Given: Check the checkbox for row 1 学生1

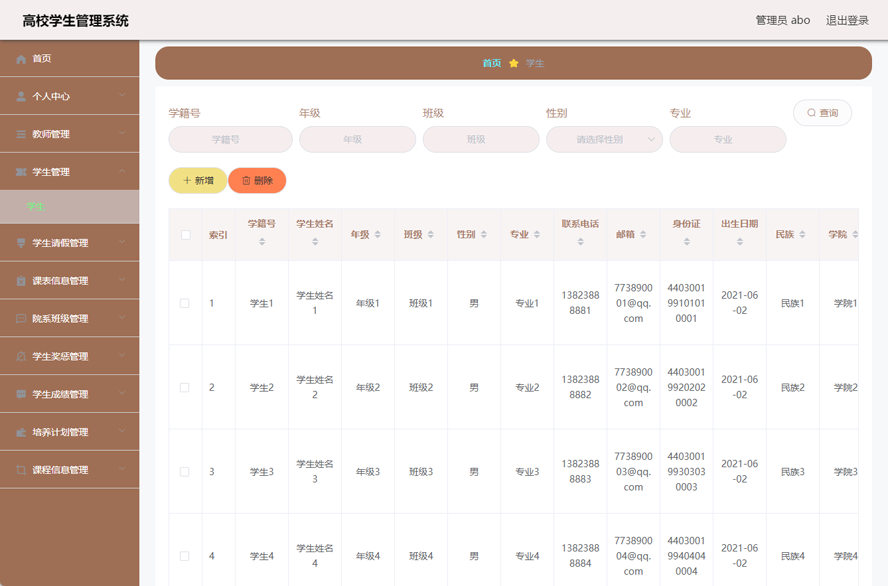Looking at the screenshot, I should (x=185, y=303).
